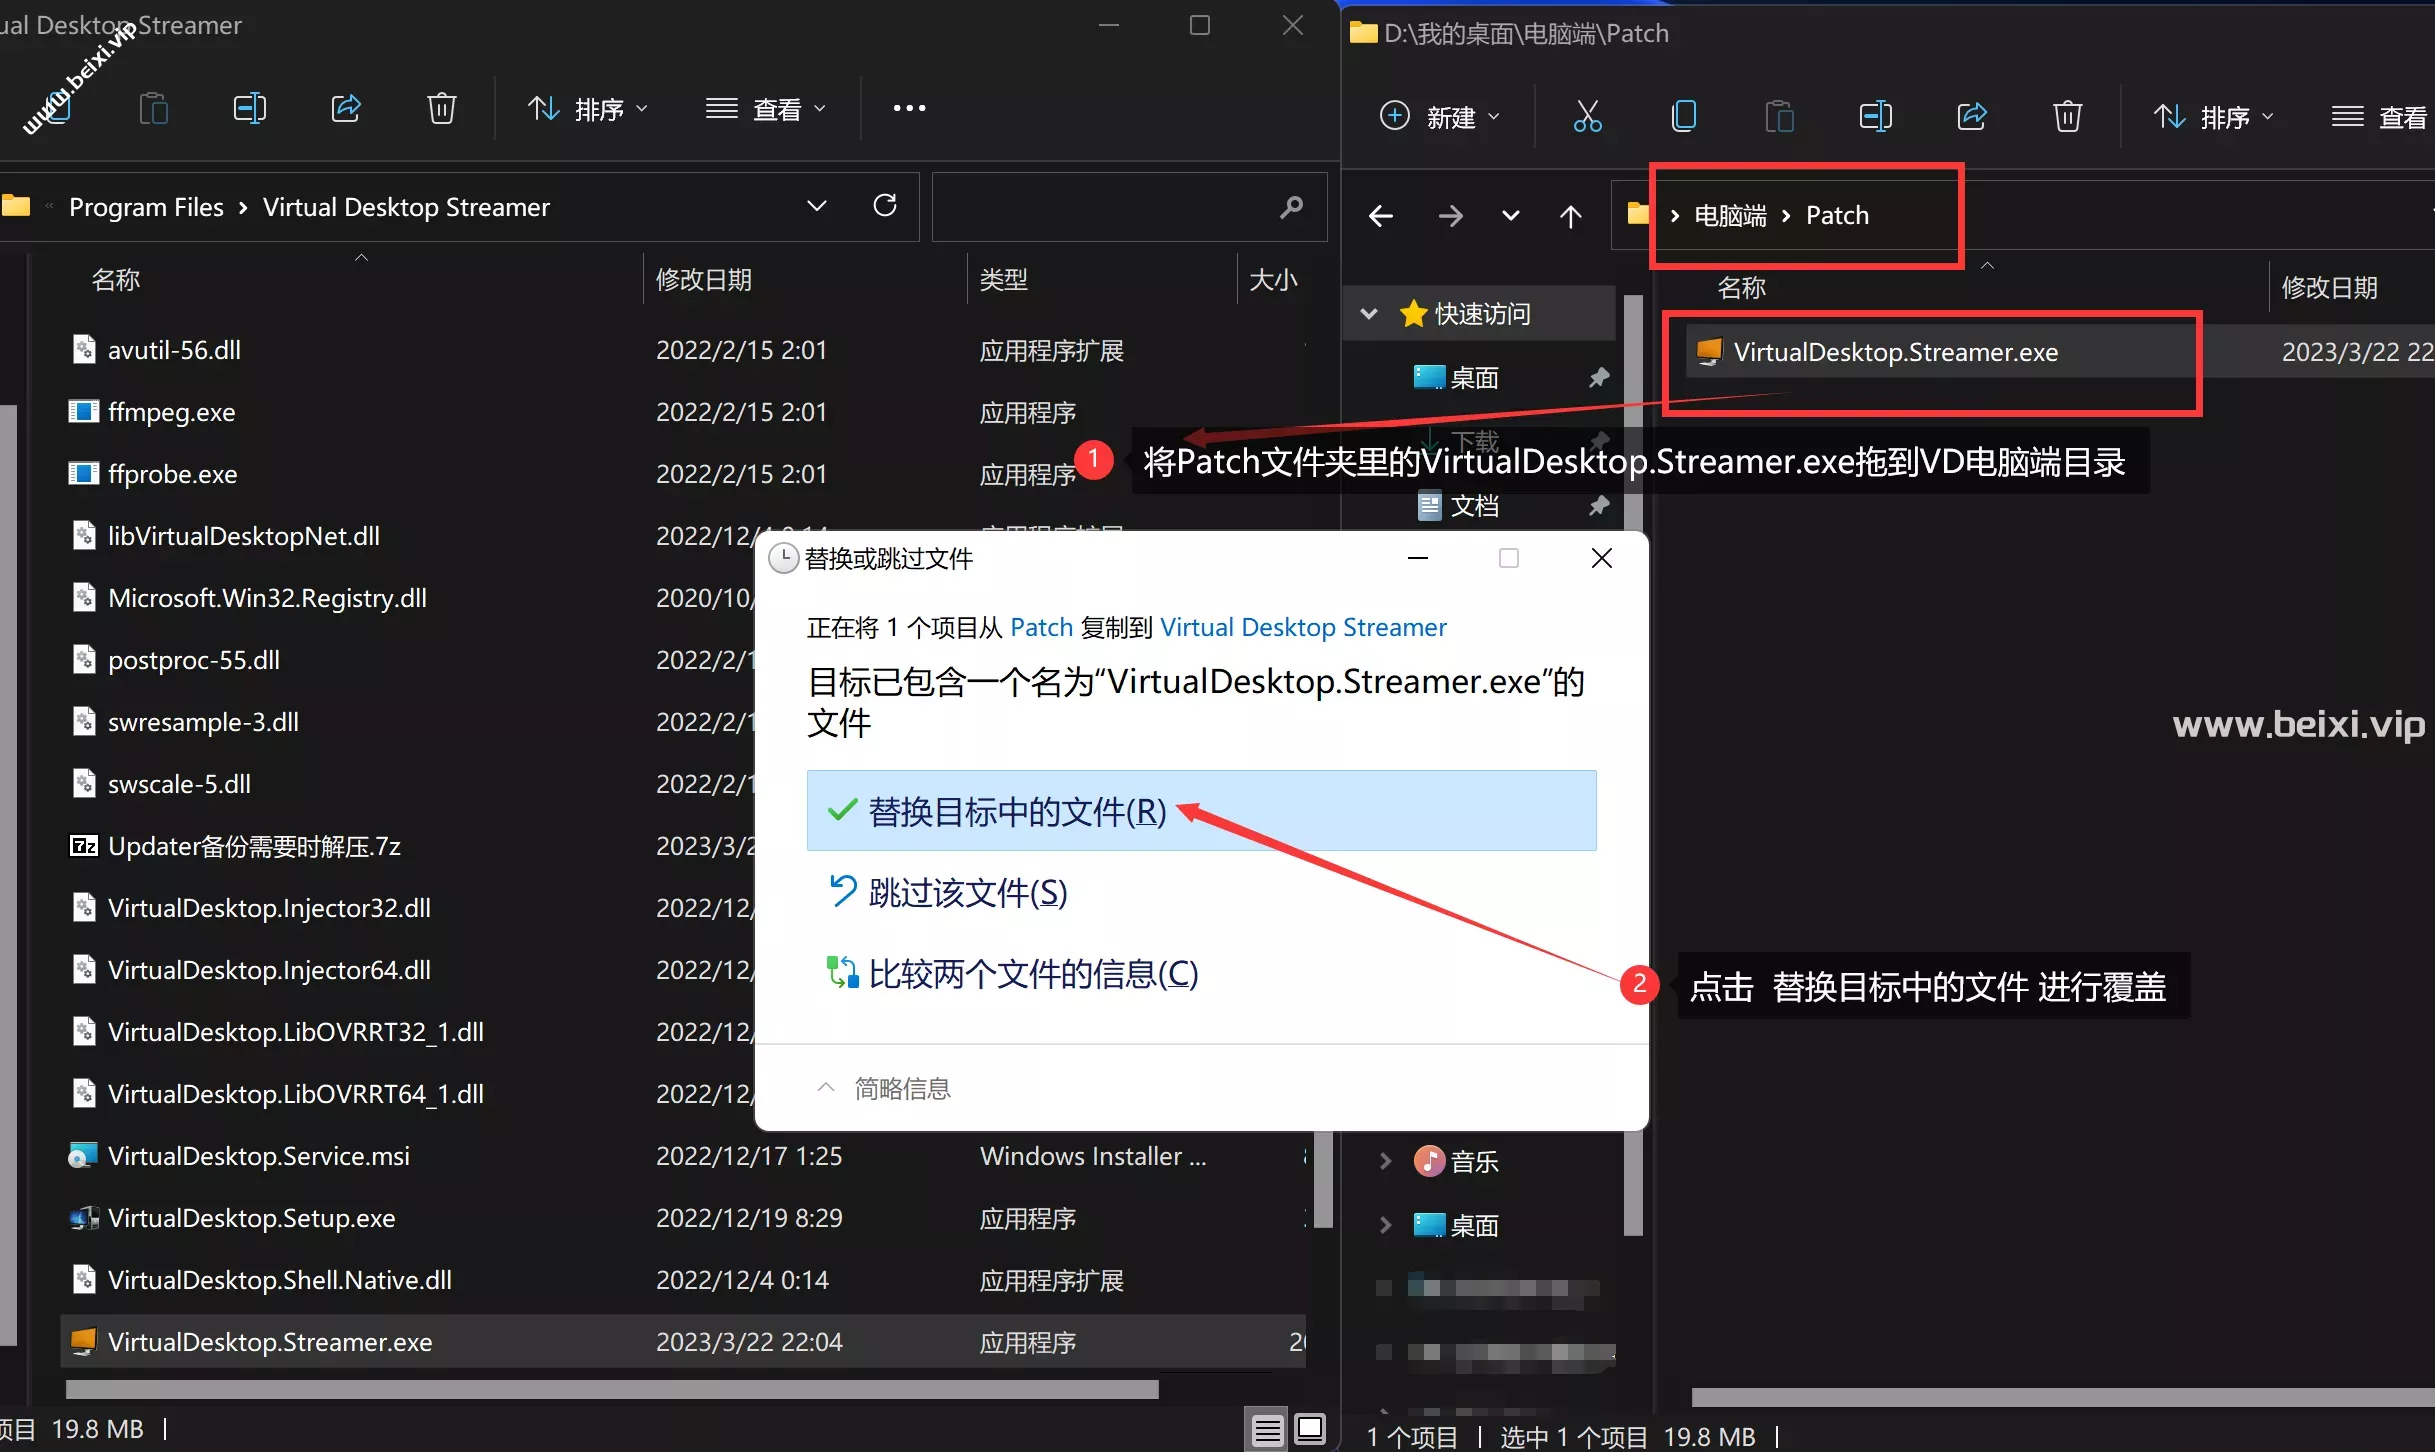Screen dimensions: 2435x1452
Task: Refresh the Virtual Desktop Streamer folder
Action: point(885,206)
